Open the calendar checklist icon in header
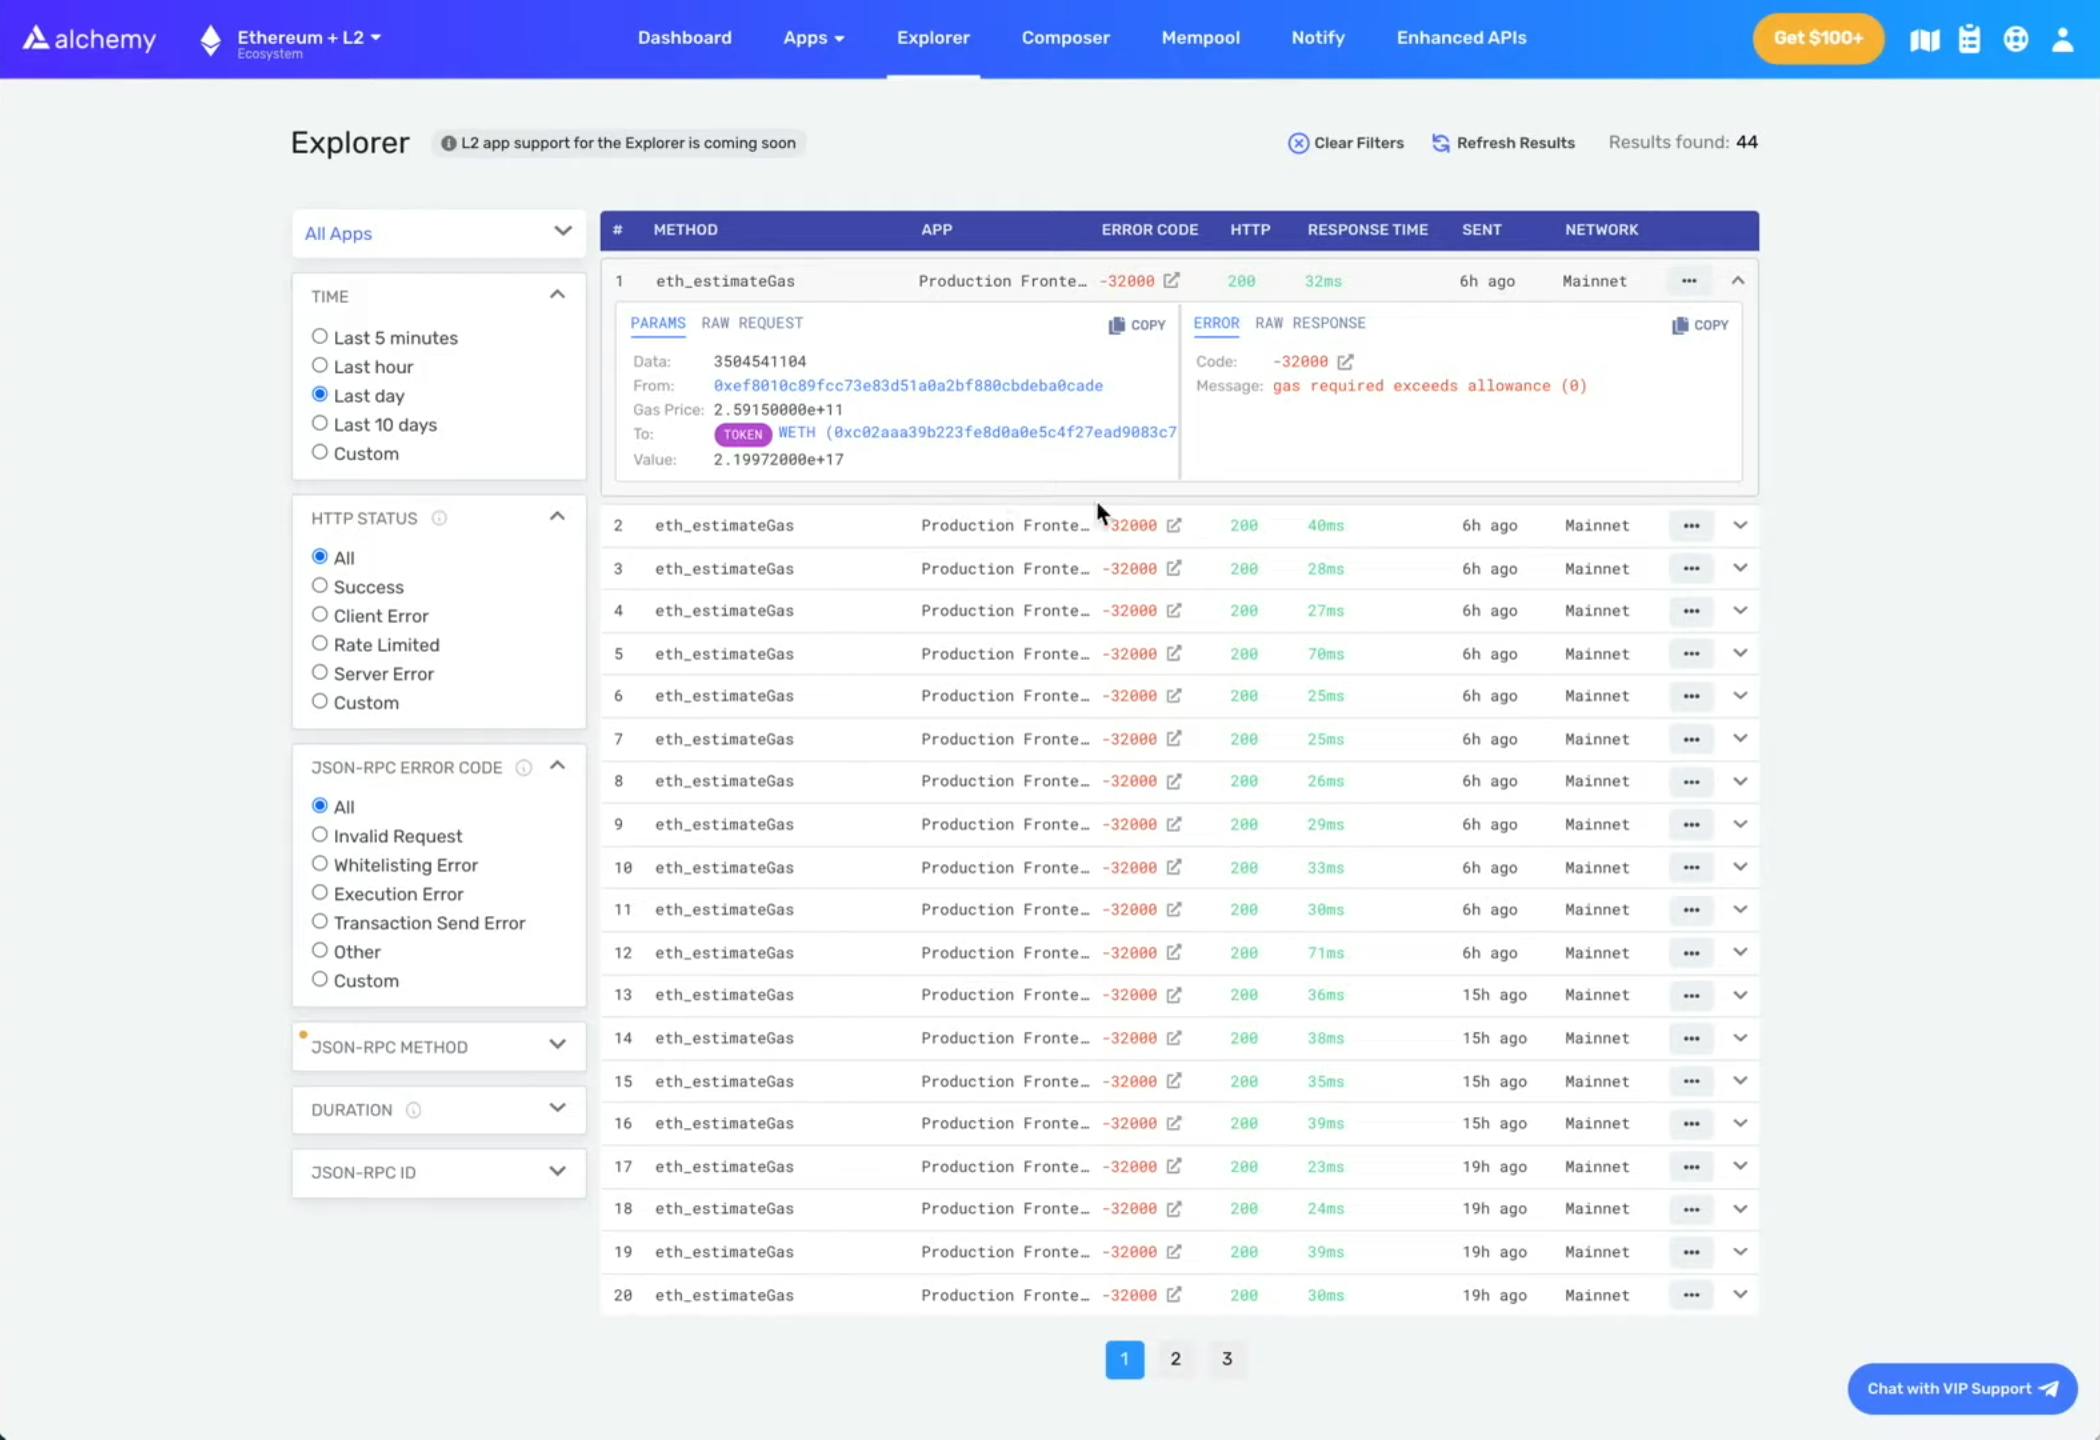This screenshot has height=1440, width=2100. pos(1969,39)
